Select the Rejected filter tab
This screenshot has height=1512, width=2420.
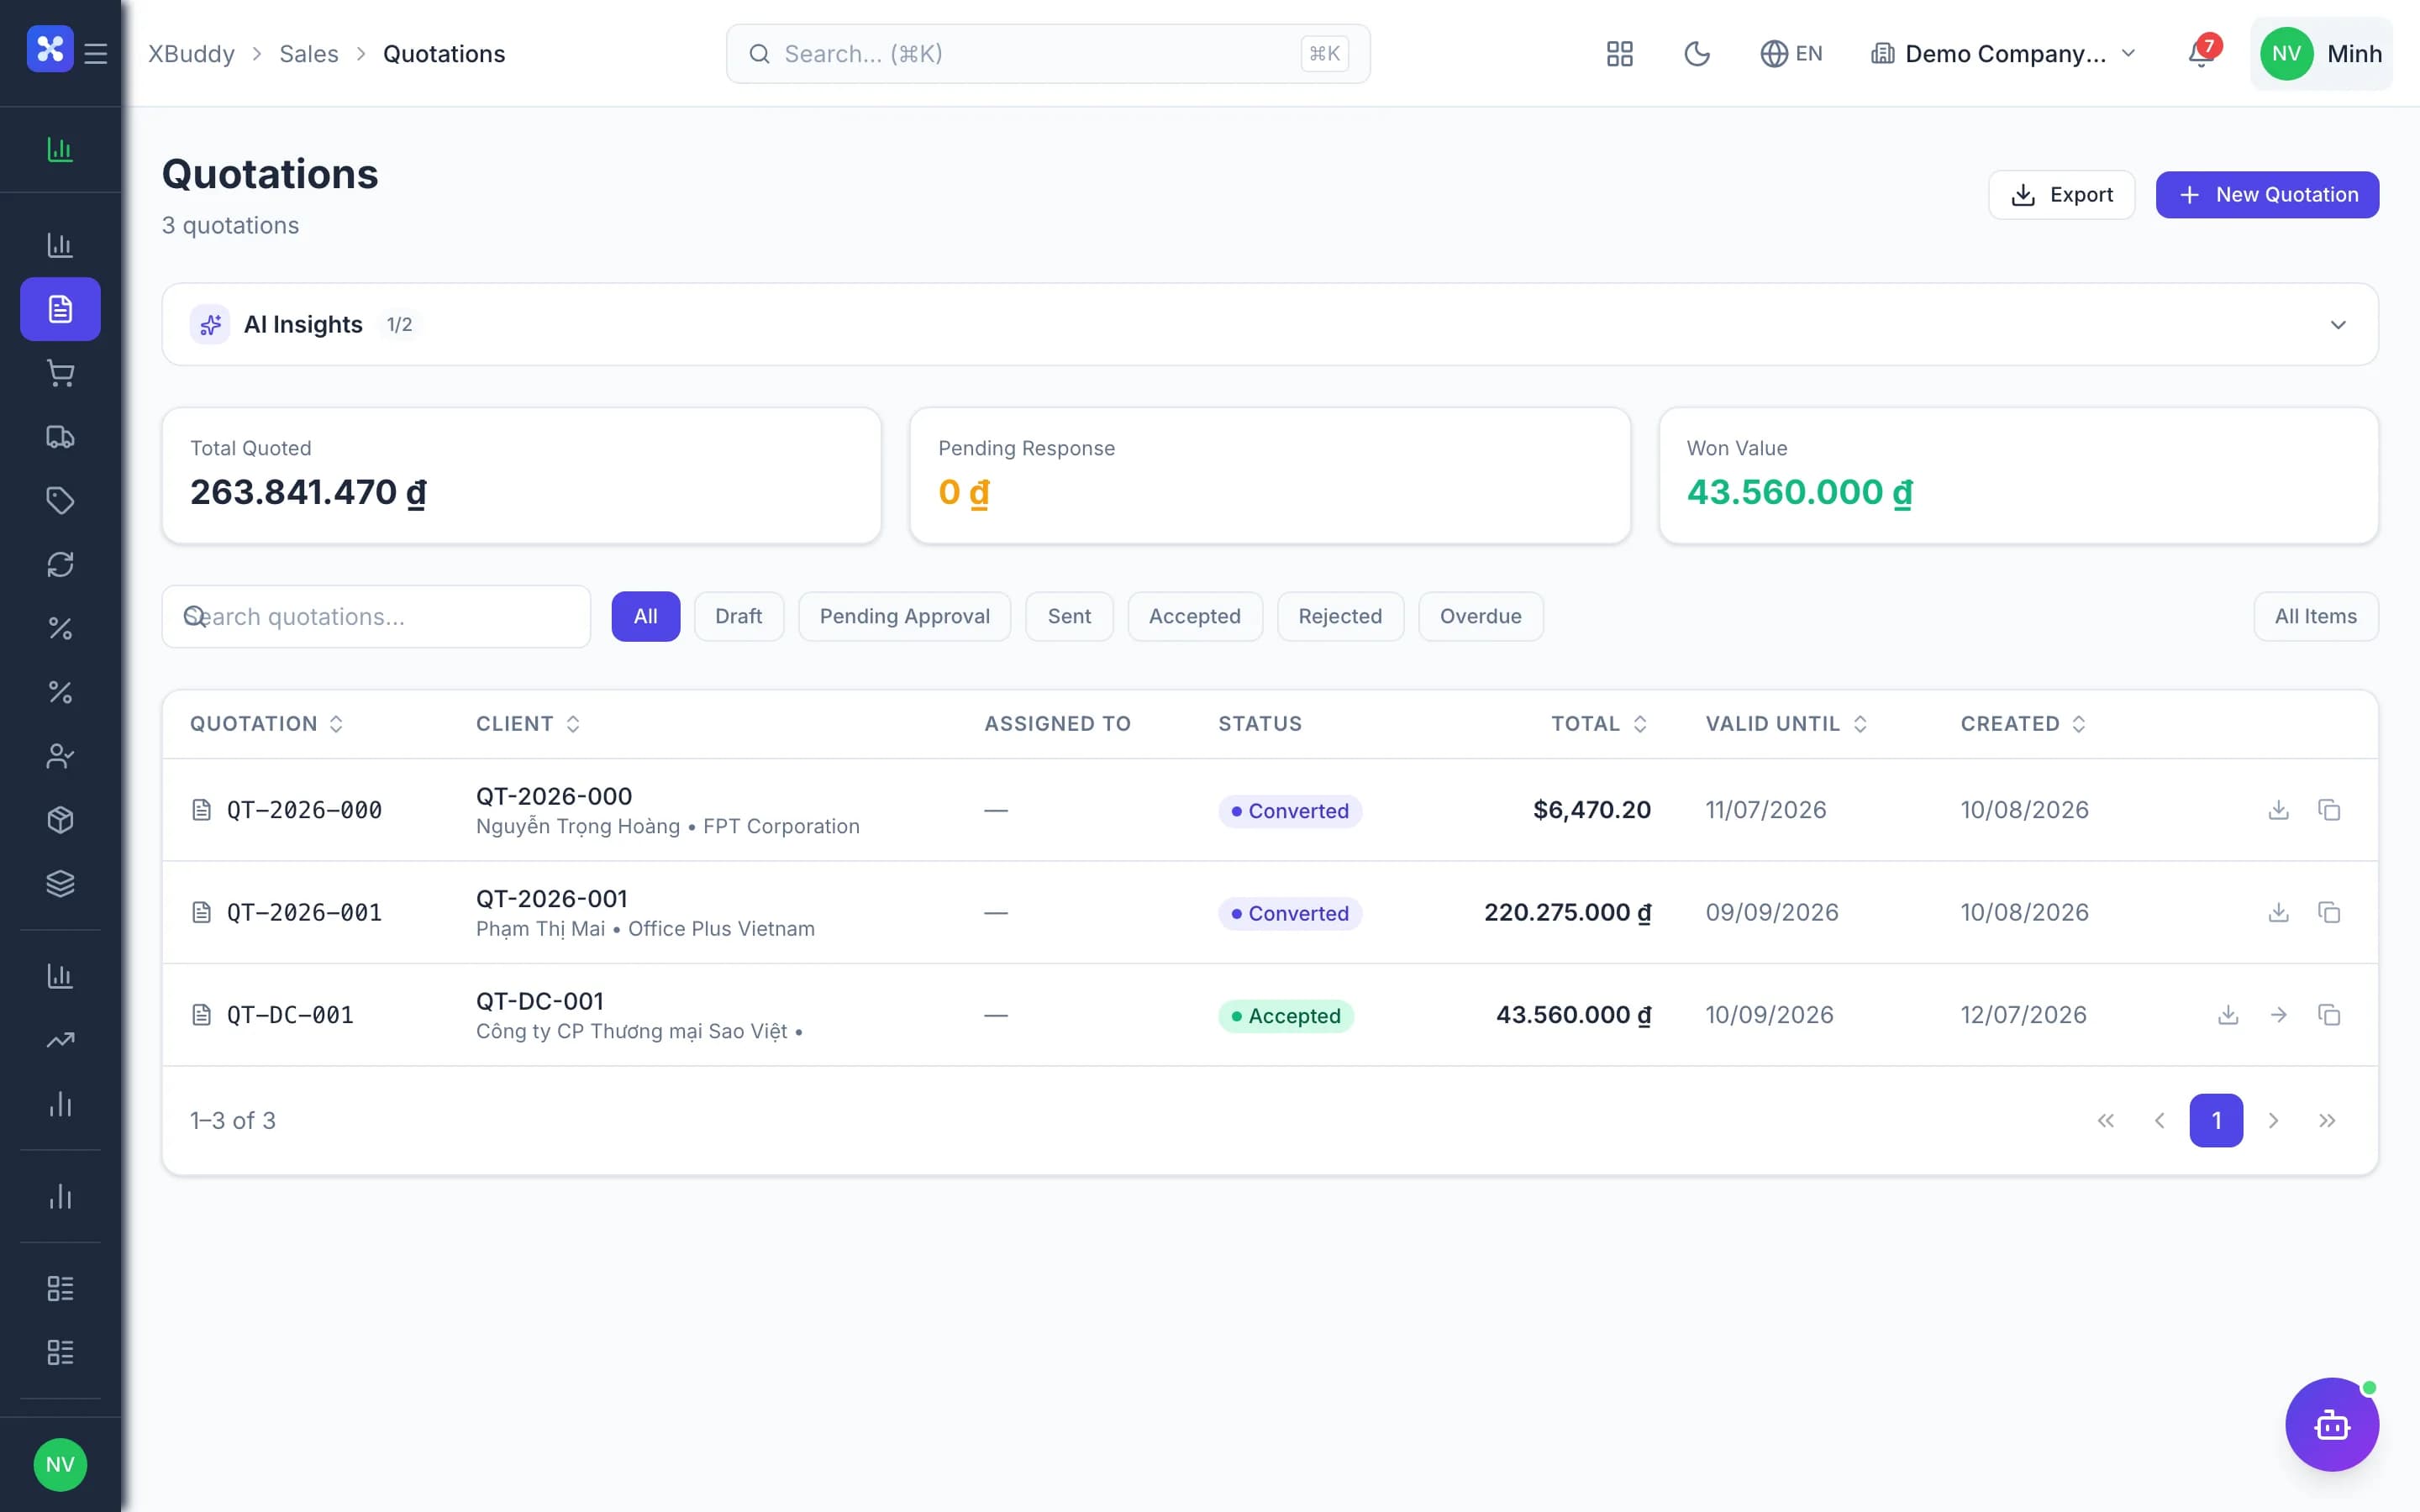1340,616
